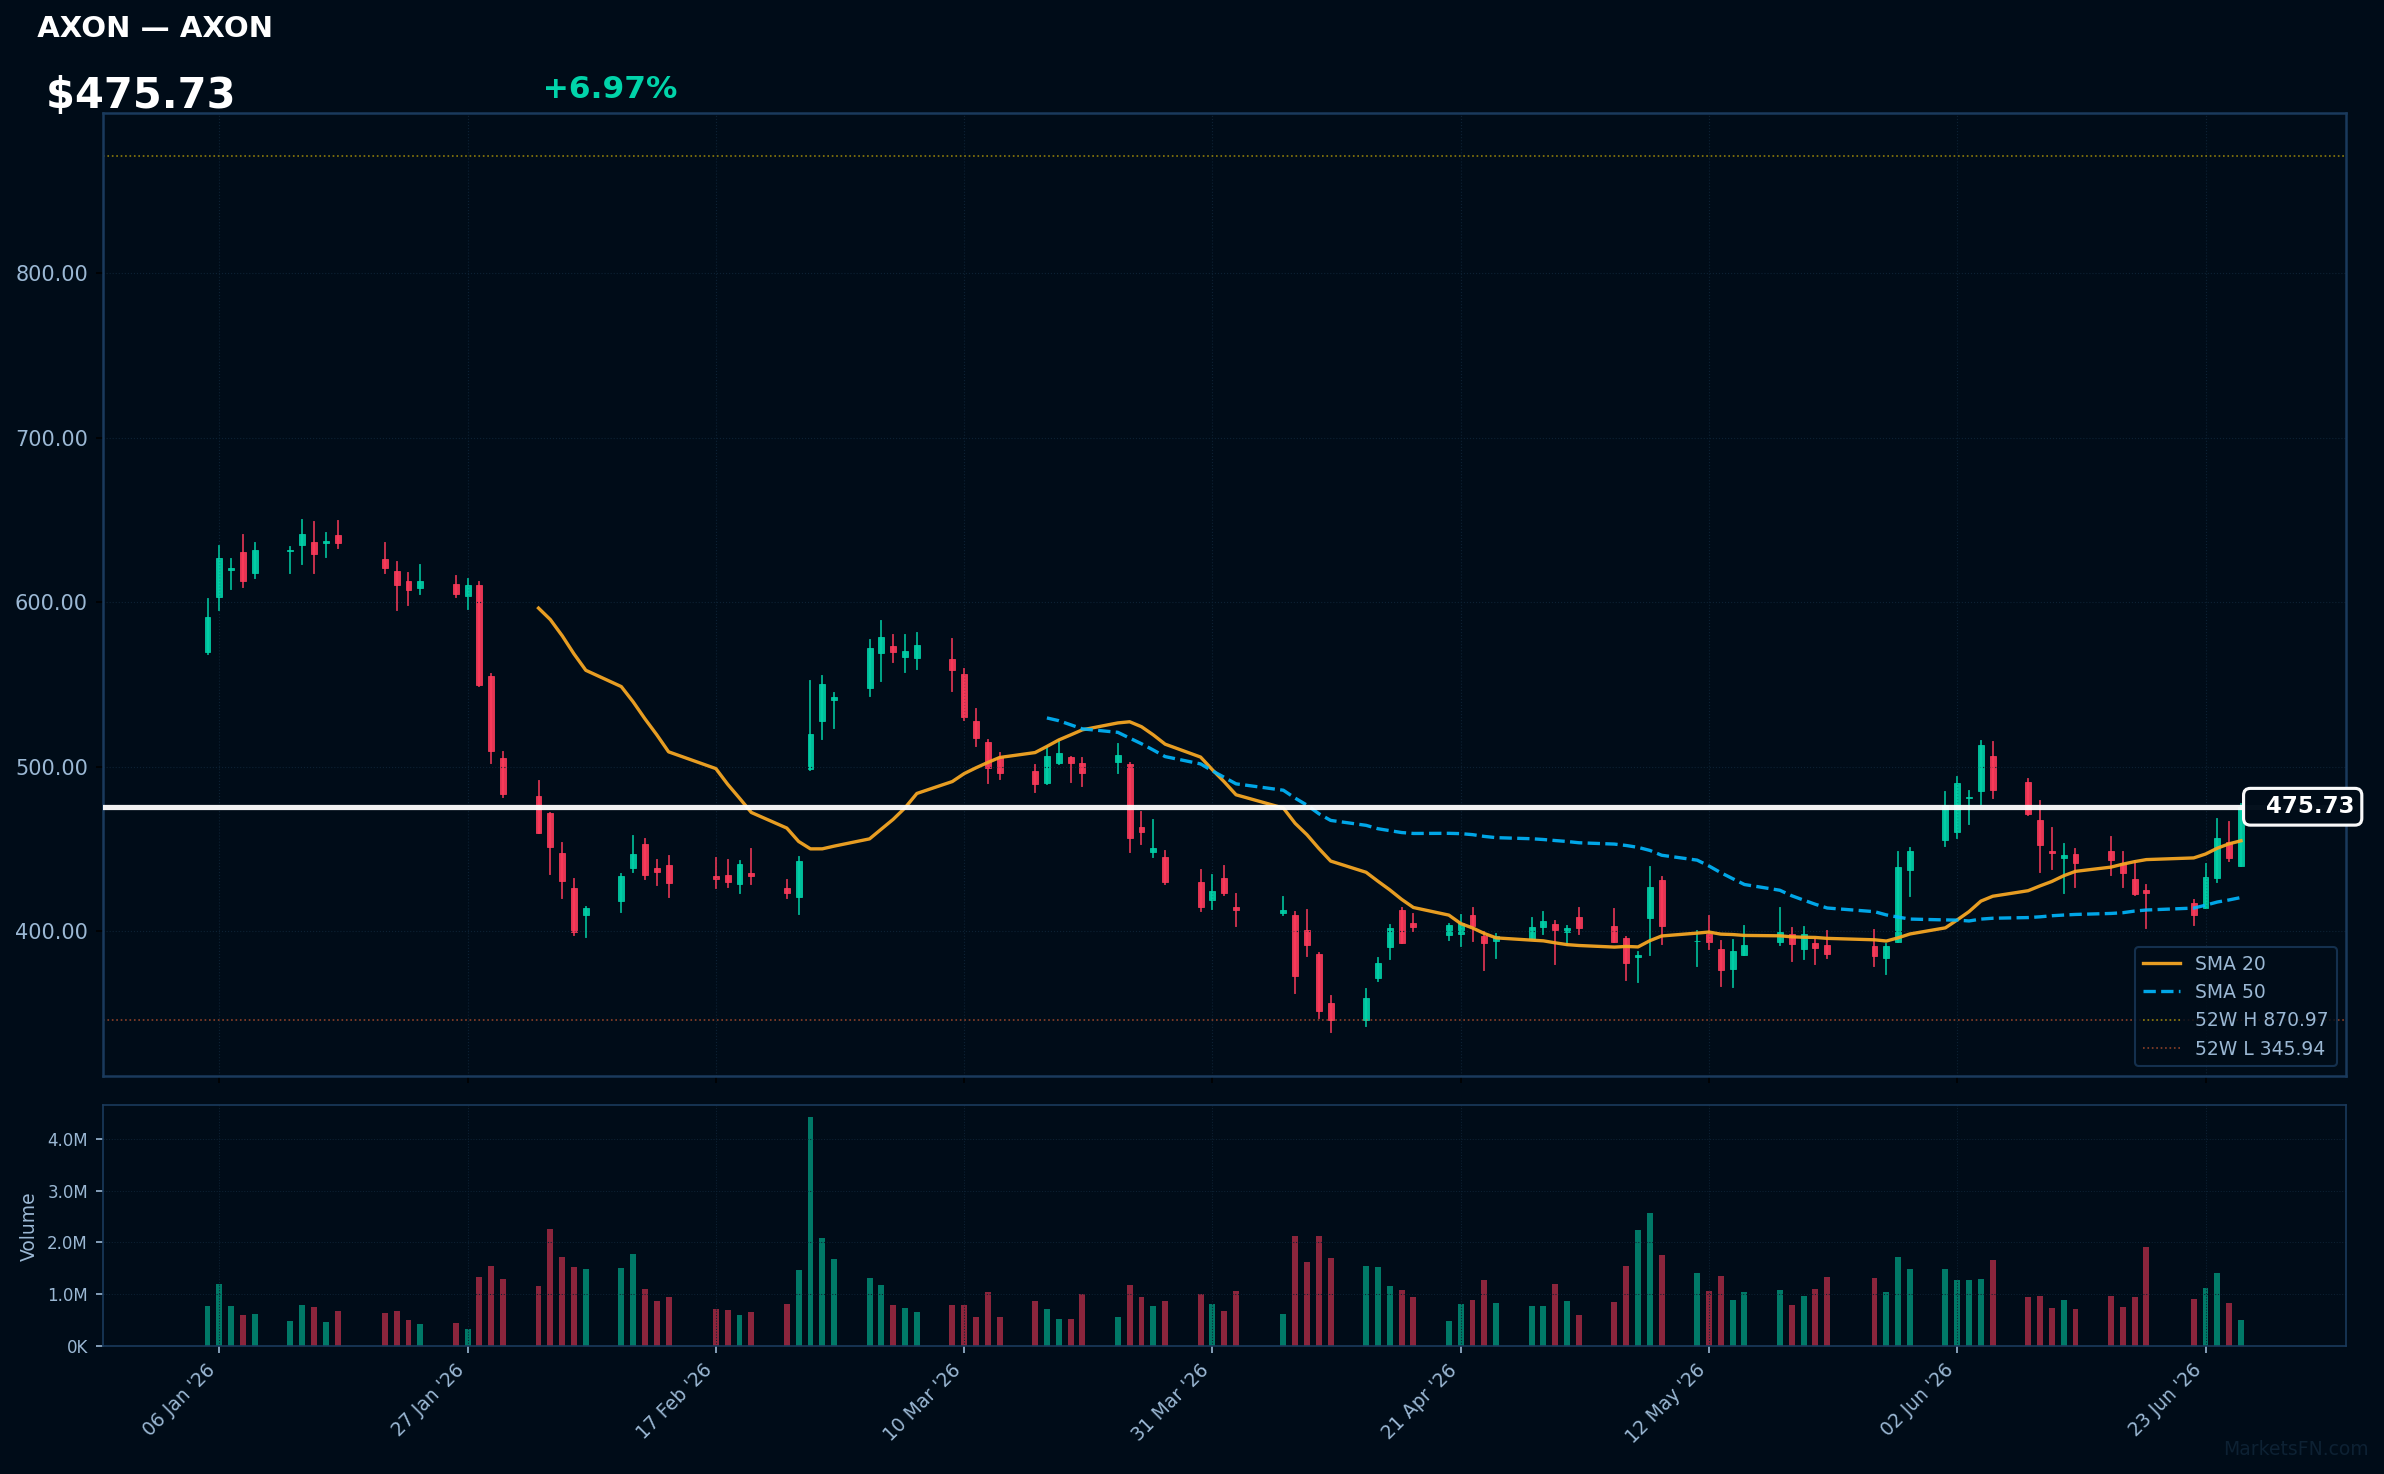Click the 10 Mar '26 date label

921,1401
